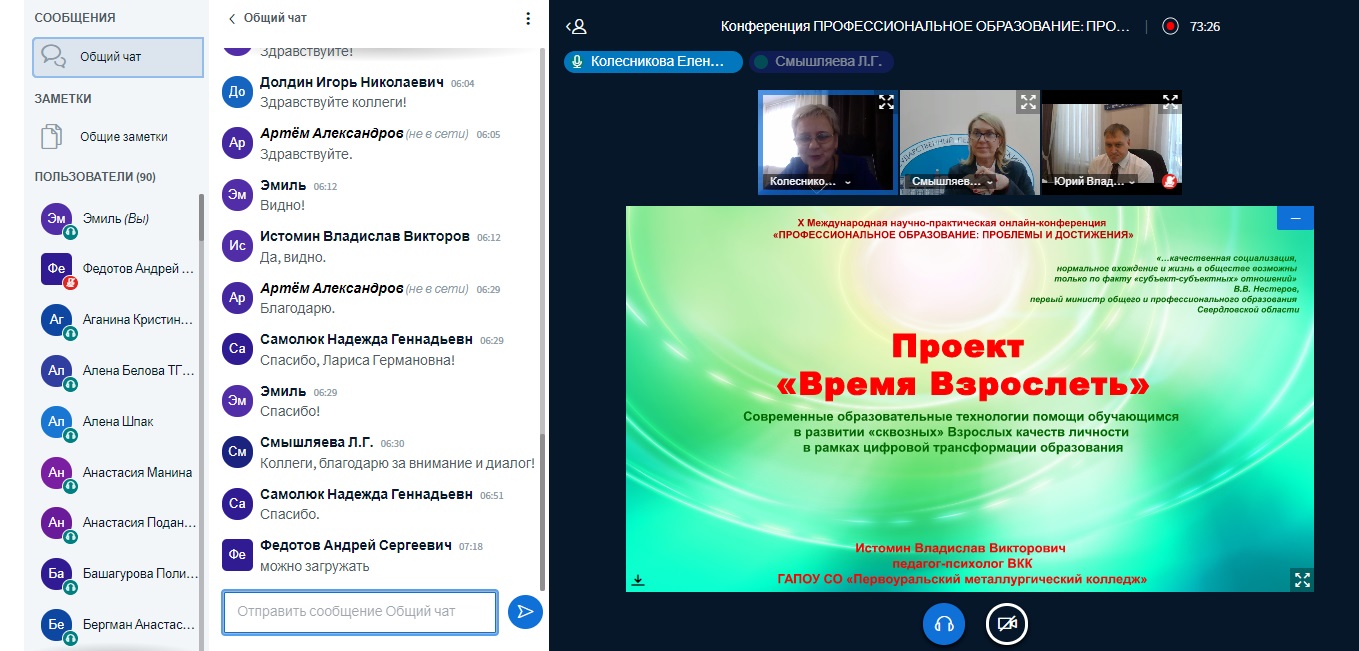Make Юрий Влад webcam fullscreen

pyautogui.click(x=1170, y=102)
